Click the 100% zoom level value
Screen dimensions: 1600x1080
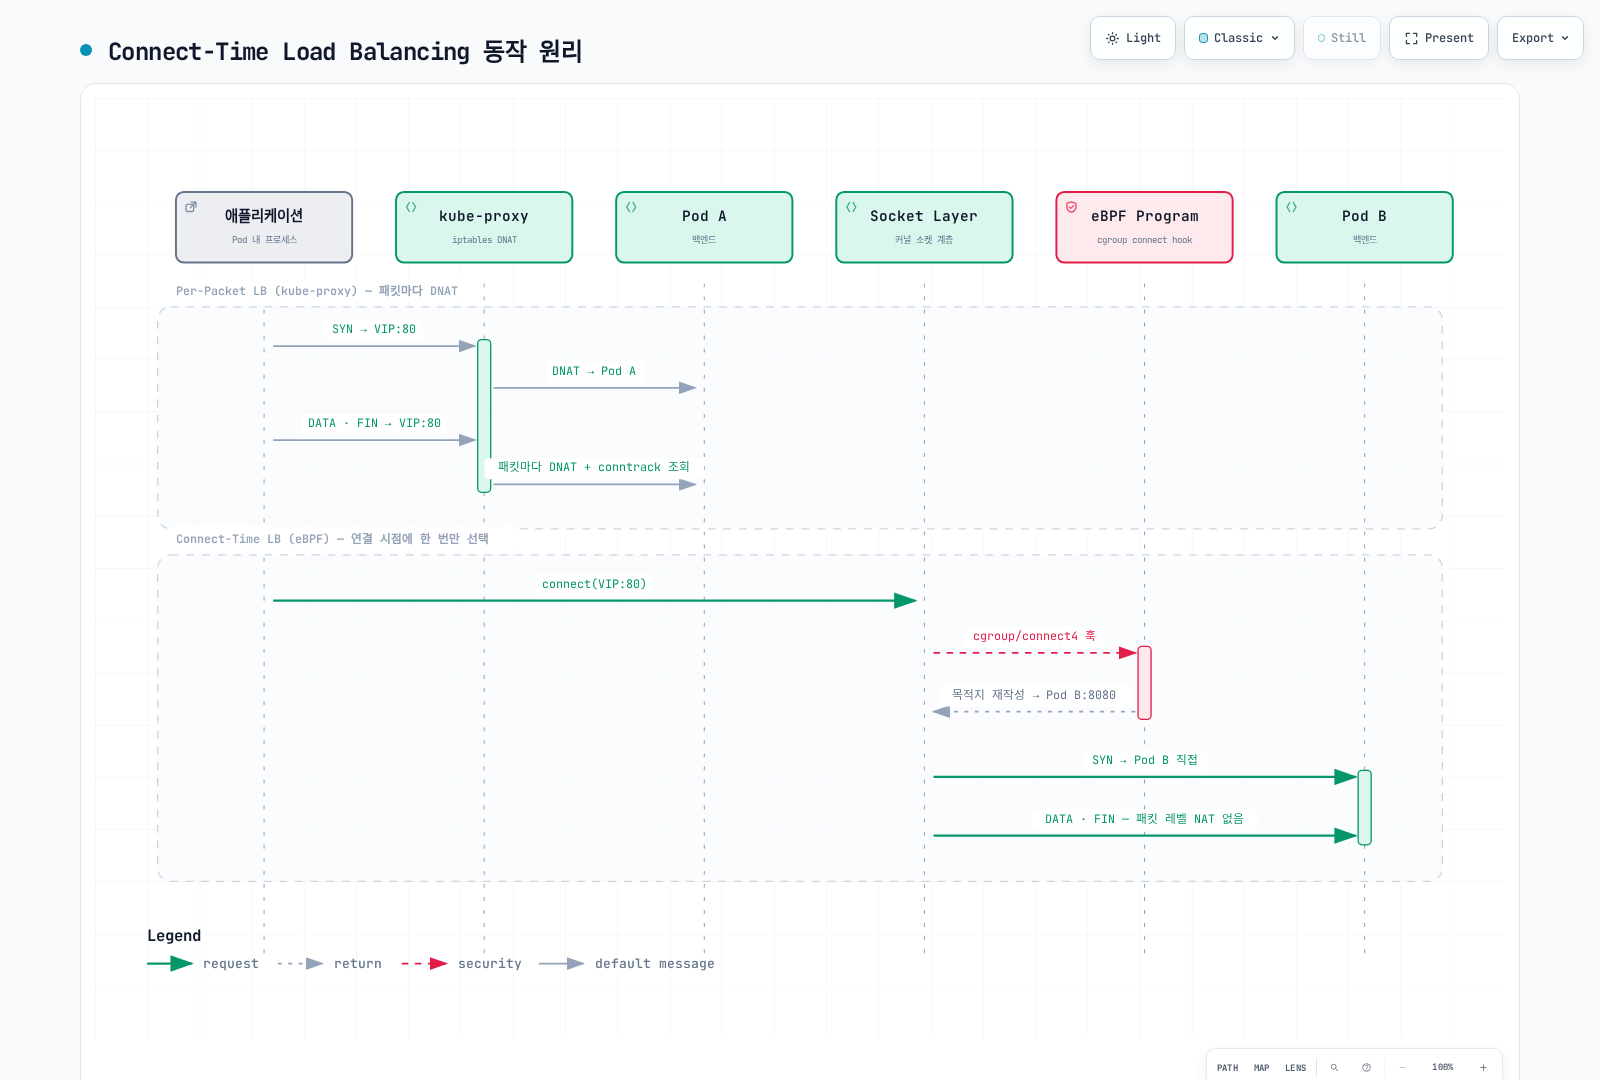(x=1442, y=1068)
